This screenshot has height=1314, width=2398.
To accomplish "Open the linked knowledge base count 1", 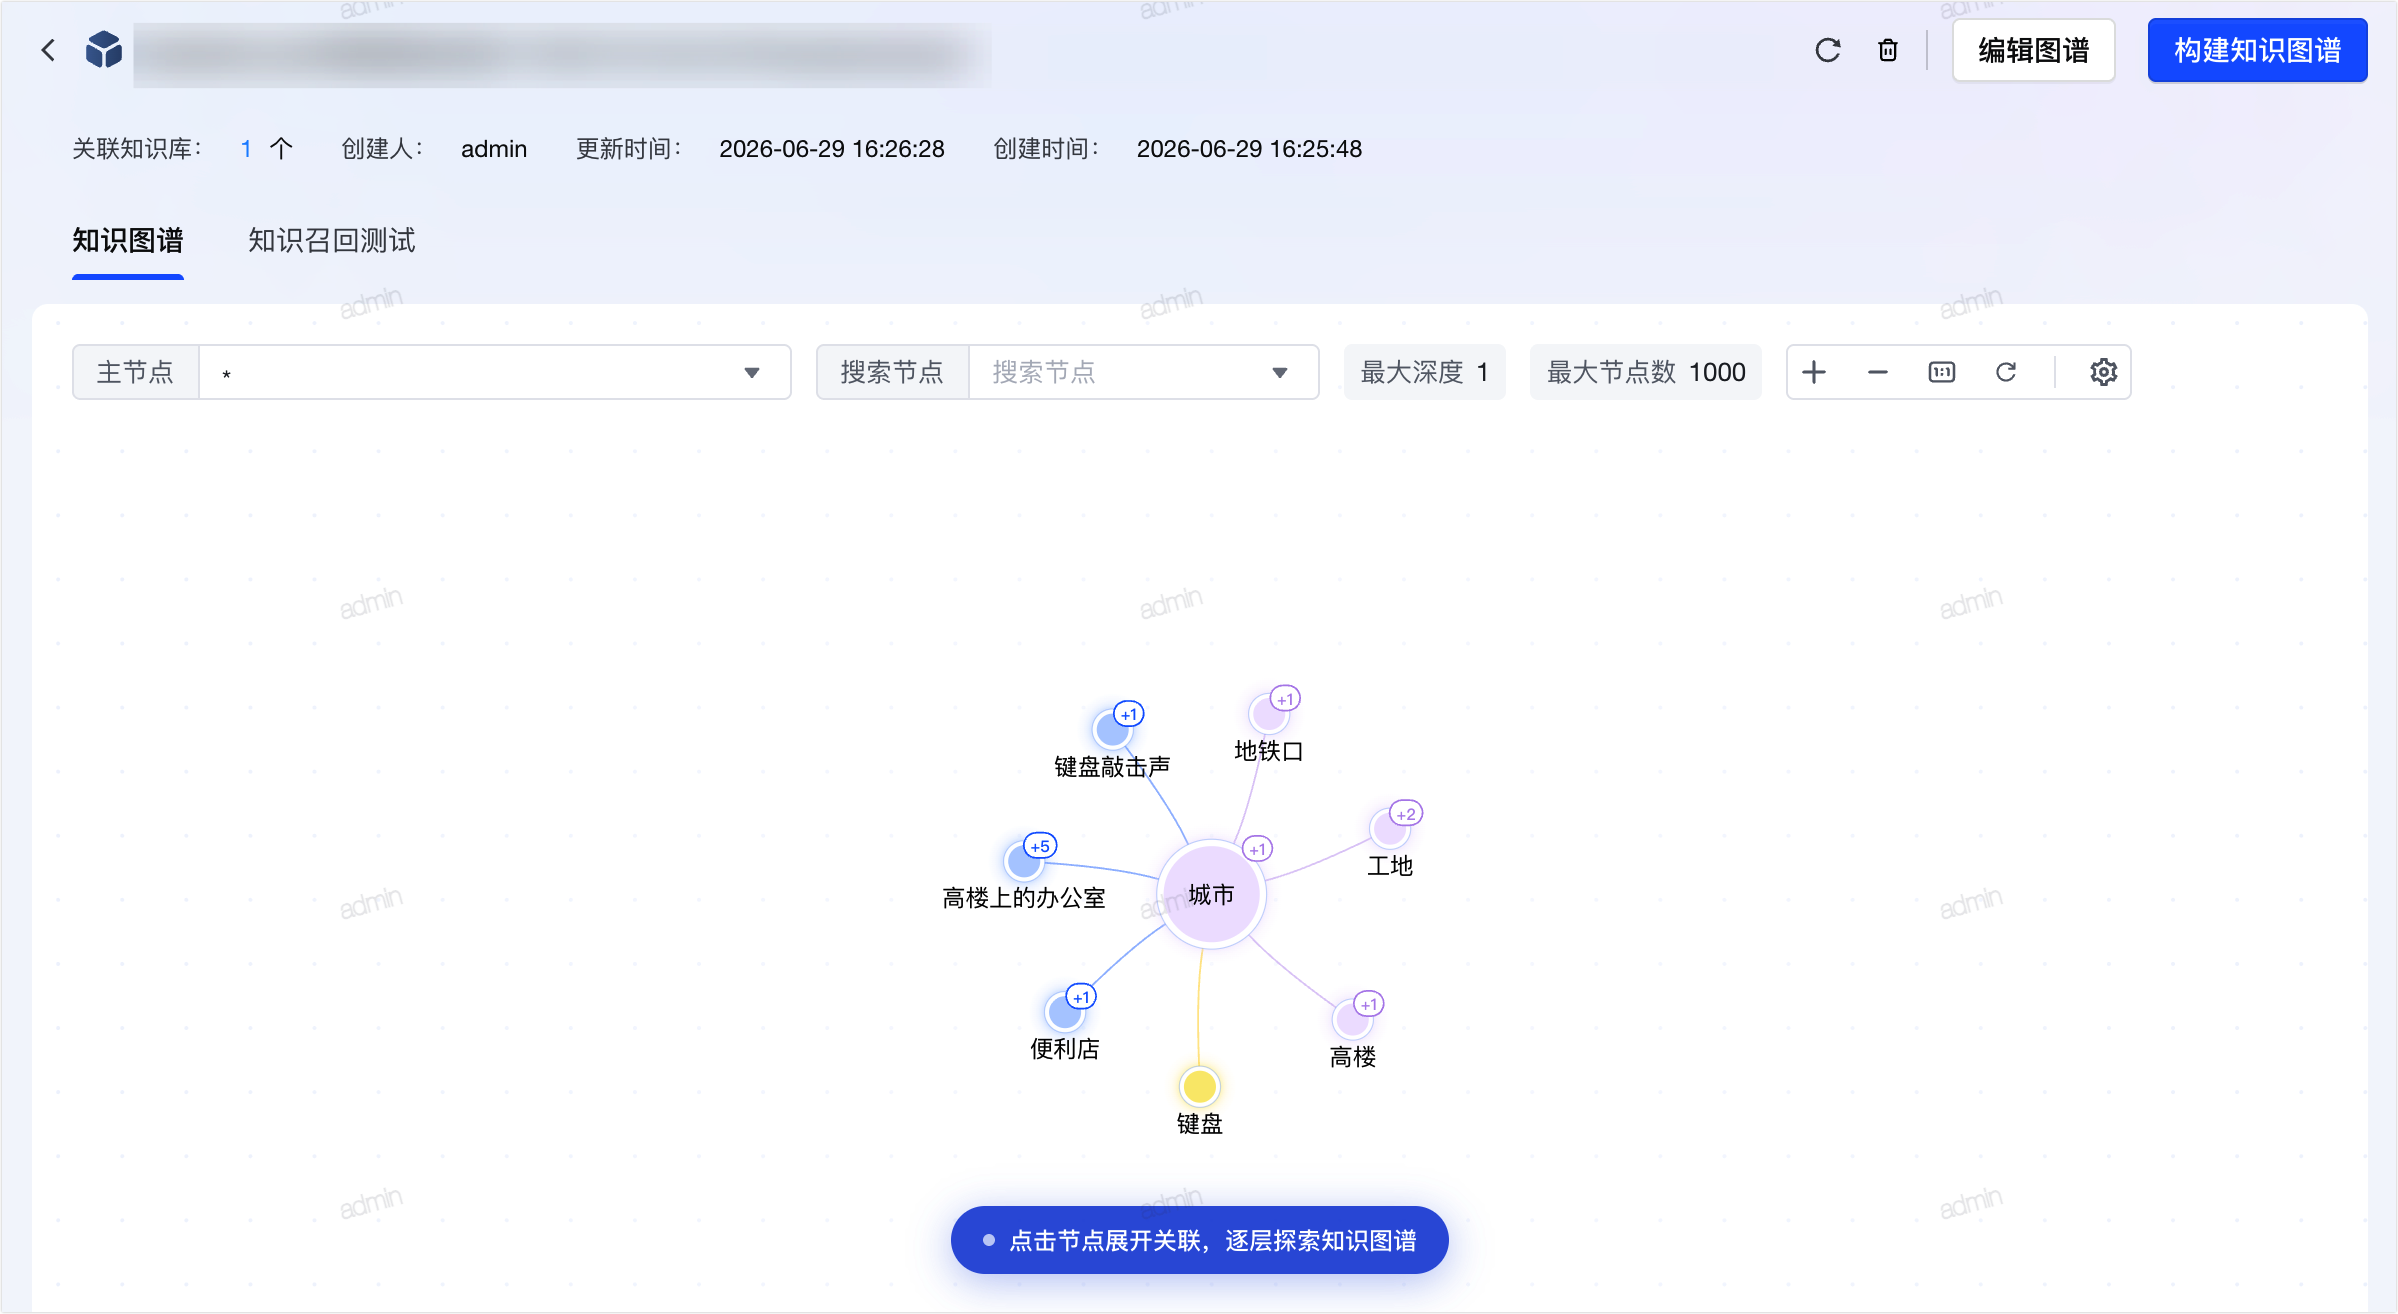I will (246, 149).
